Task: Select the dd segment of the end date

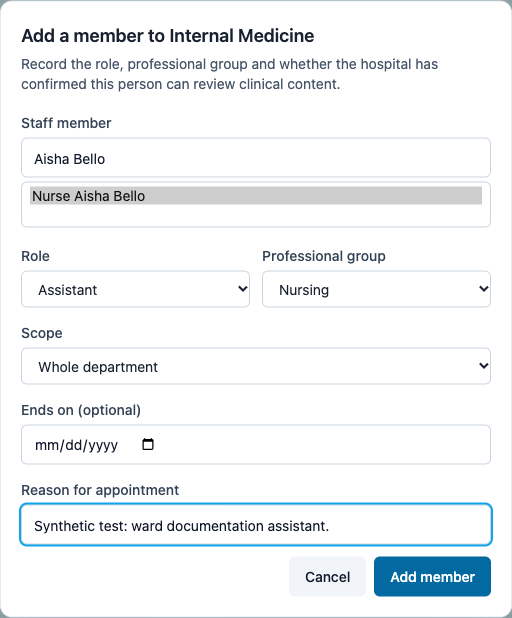Action: coord(73,445)
